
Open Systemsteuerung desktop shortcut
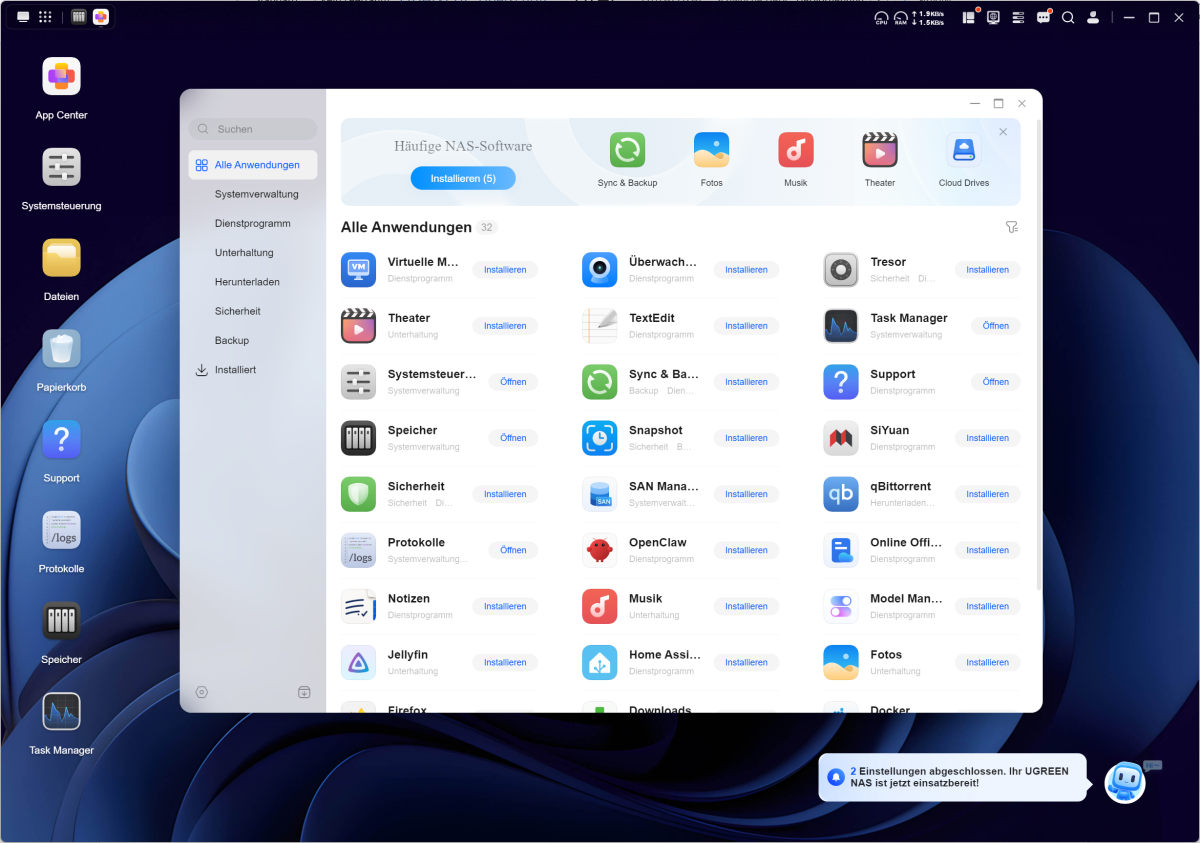point(61,167)
